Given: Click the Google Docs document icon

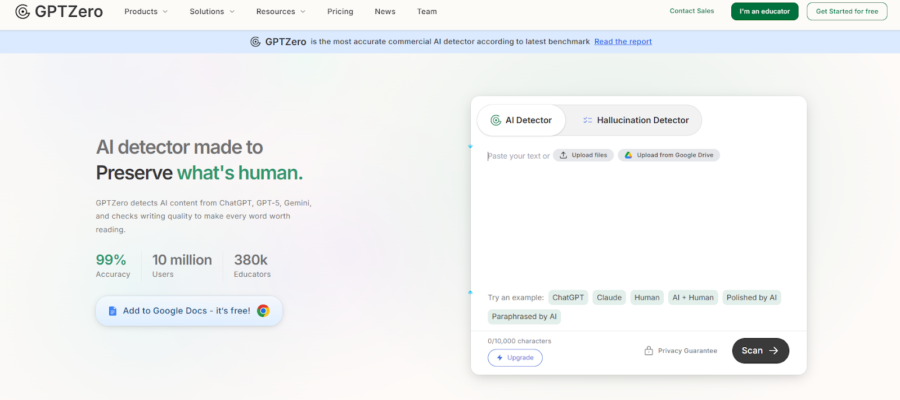Looking at the screenshot, I should tap(113, 311).
